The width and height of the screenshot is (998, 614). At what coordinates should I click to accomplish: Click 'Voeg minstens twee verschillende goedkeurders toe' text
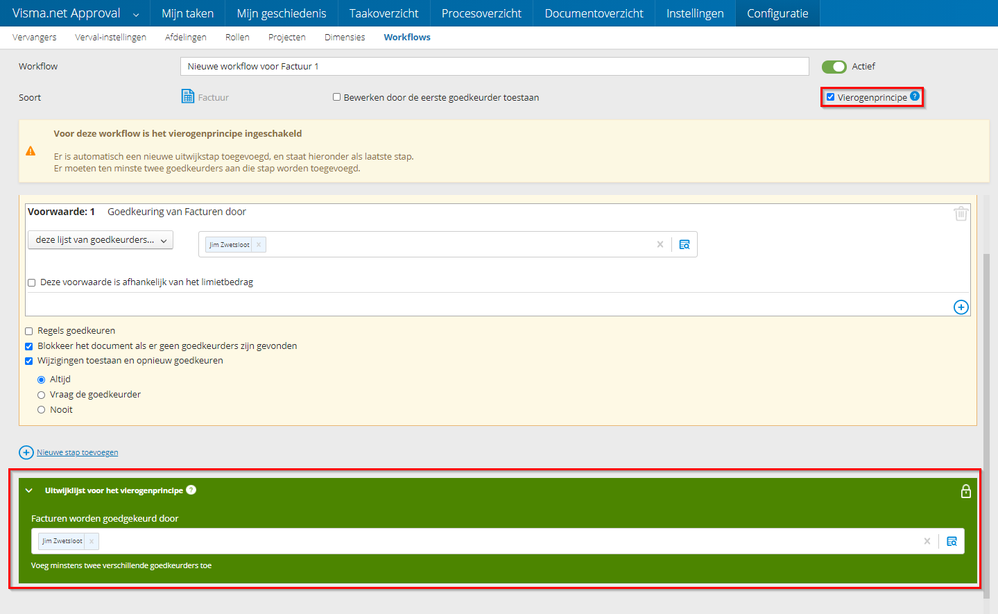pos(121,565)
